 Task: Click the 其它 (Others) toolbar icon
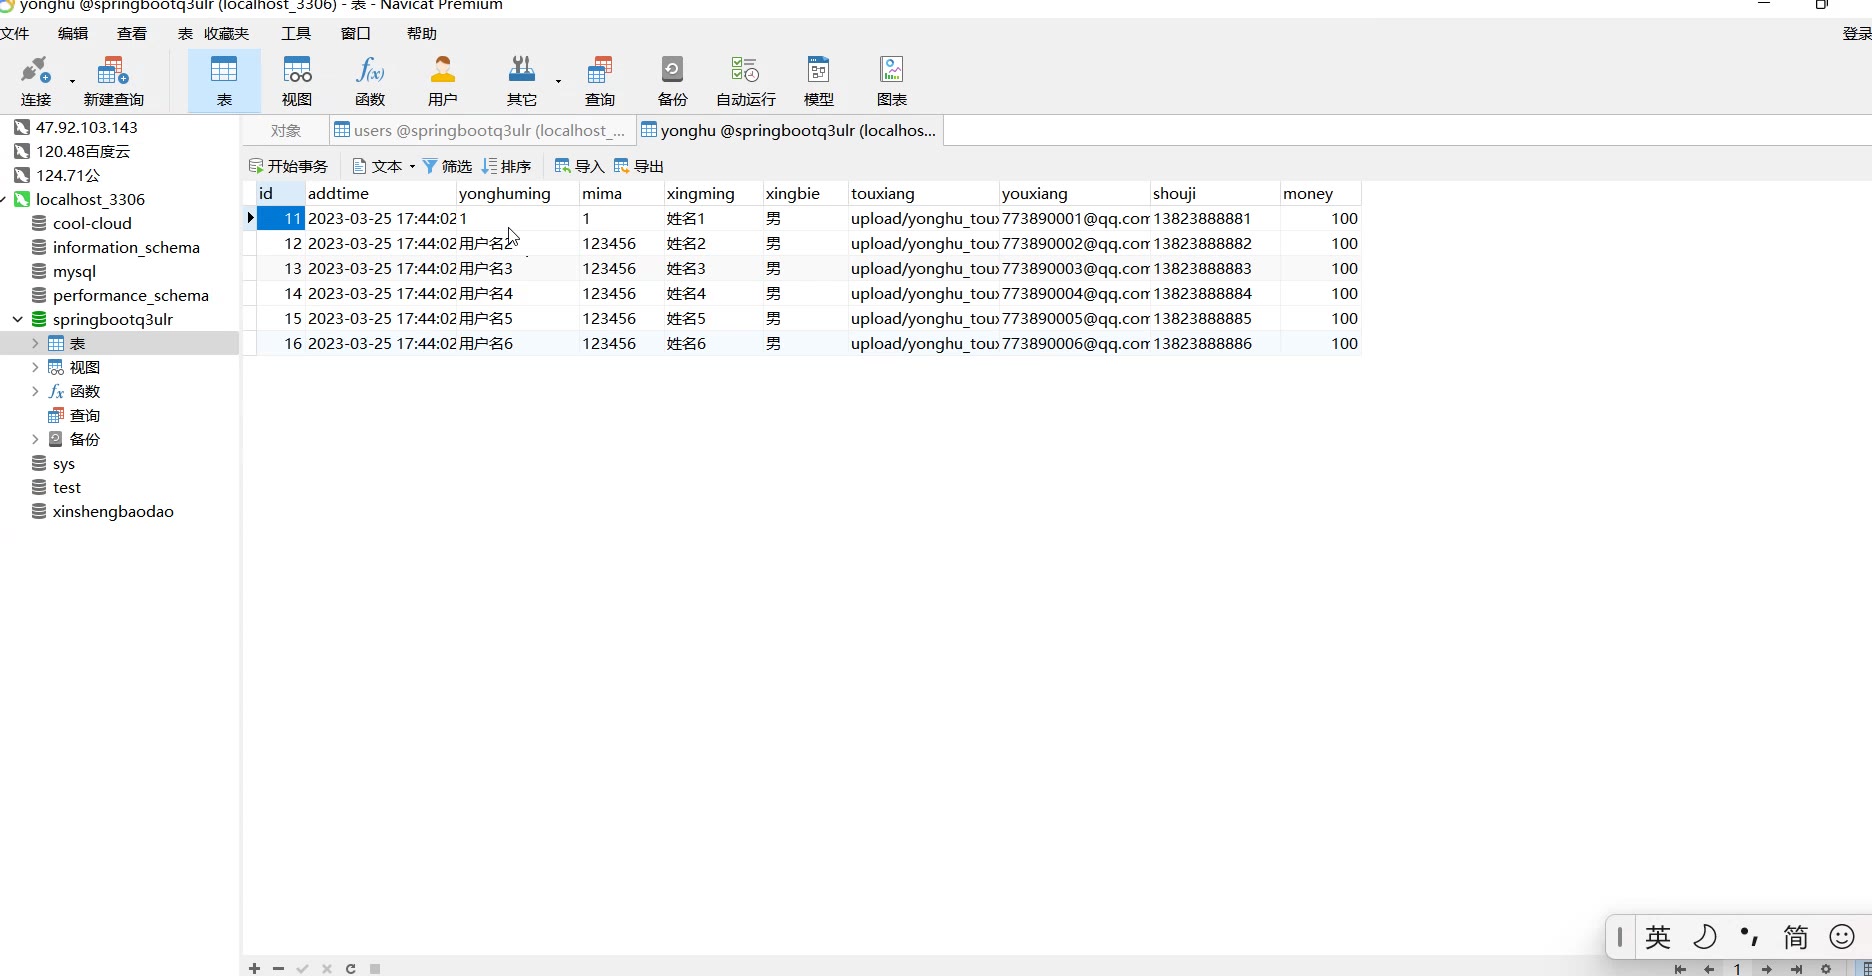pyautogui.click(x=521, y=81)
